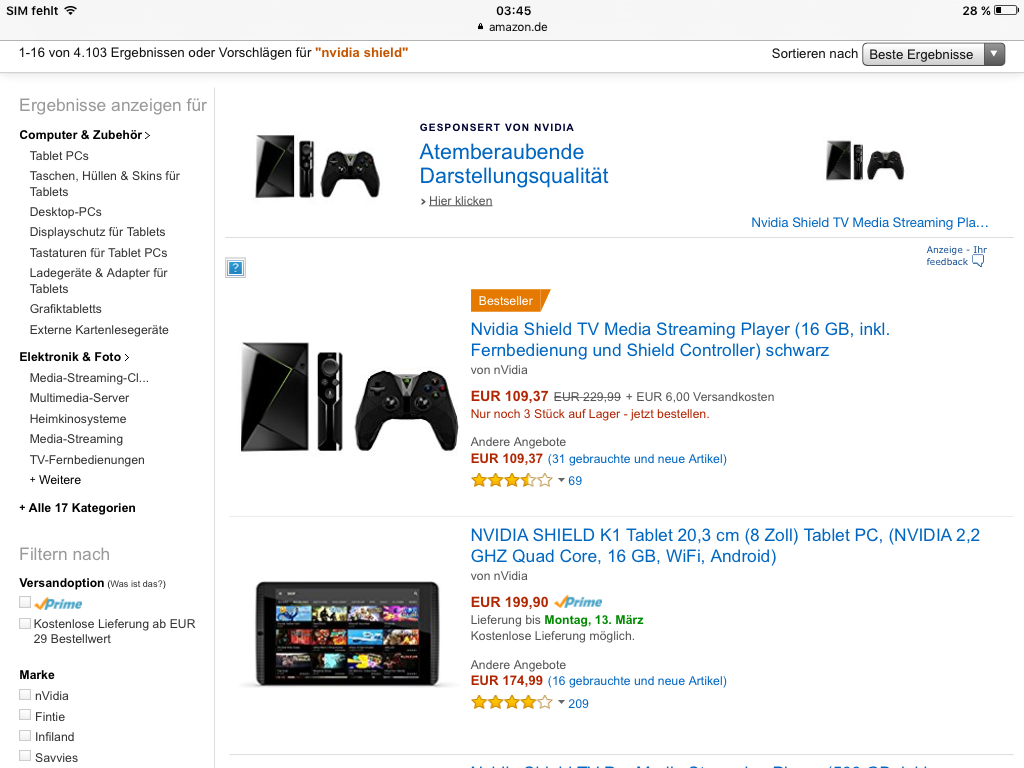Click the ad feedback speech bubble icon
The width and height of the screenshot is (1024, 768).
point(978,261)
